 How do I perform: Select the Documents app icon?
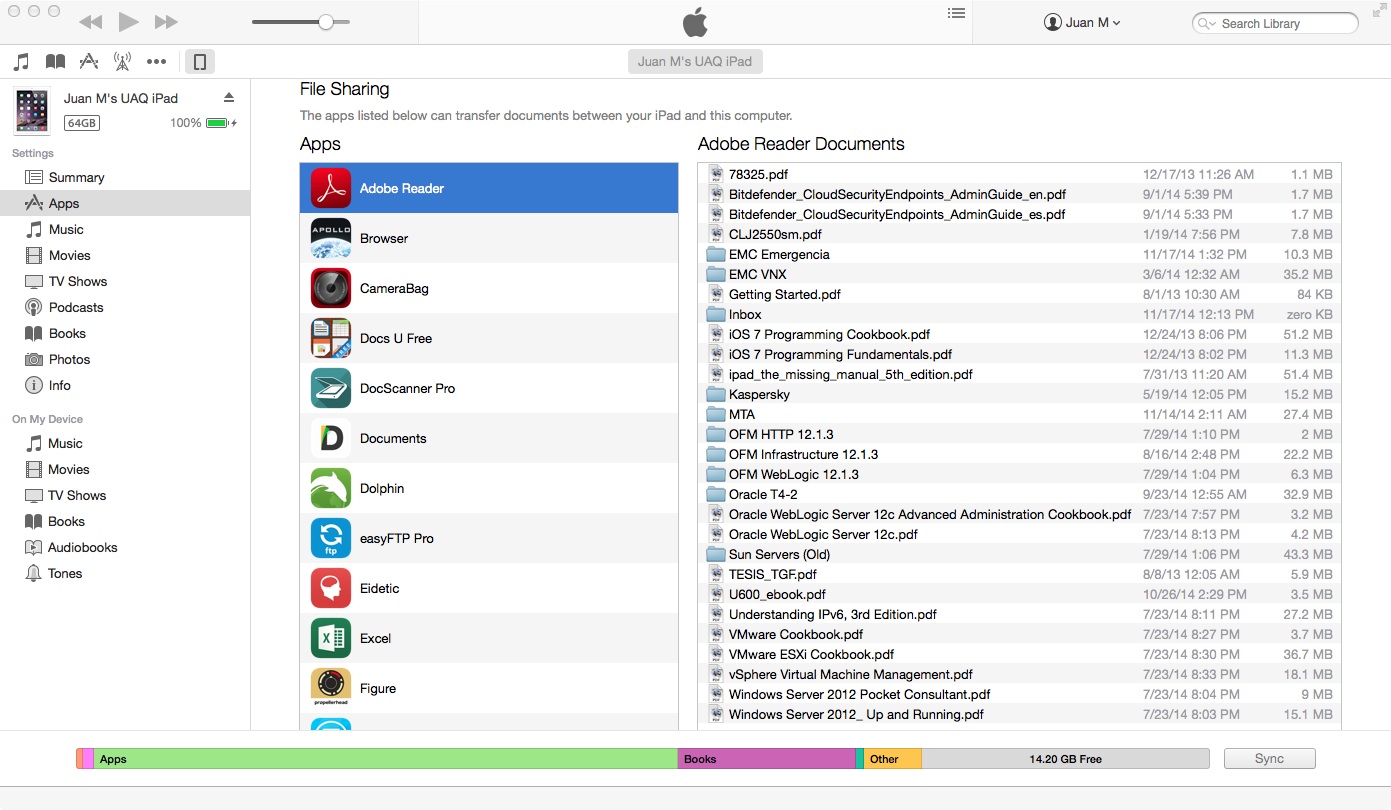[331, 438]
